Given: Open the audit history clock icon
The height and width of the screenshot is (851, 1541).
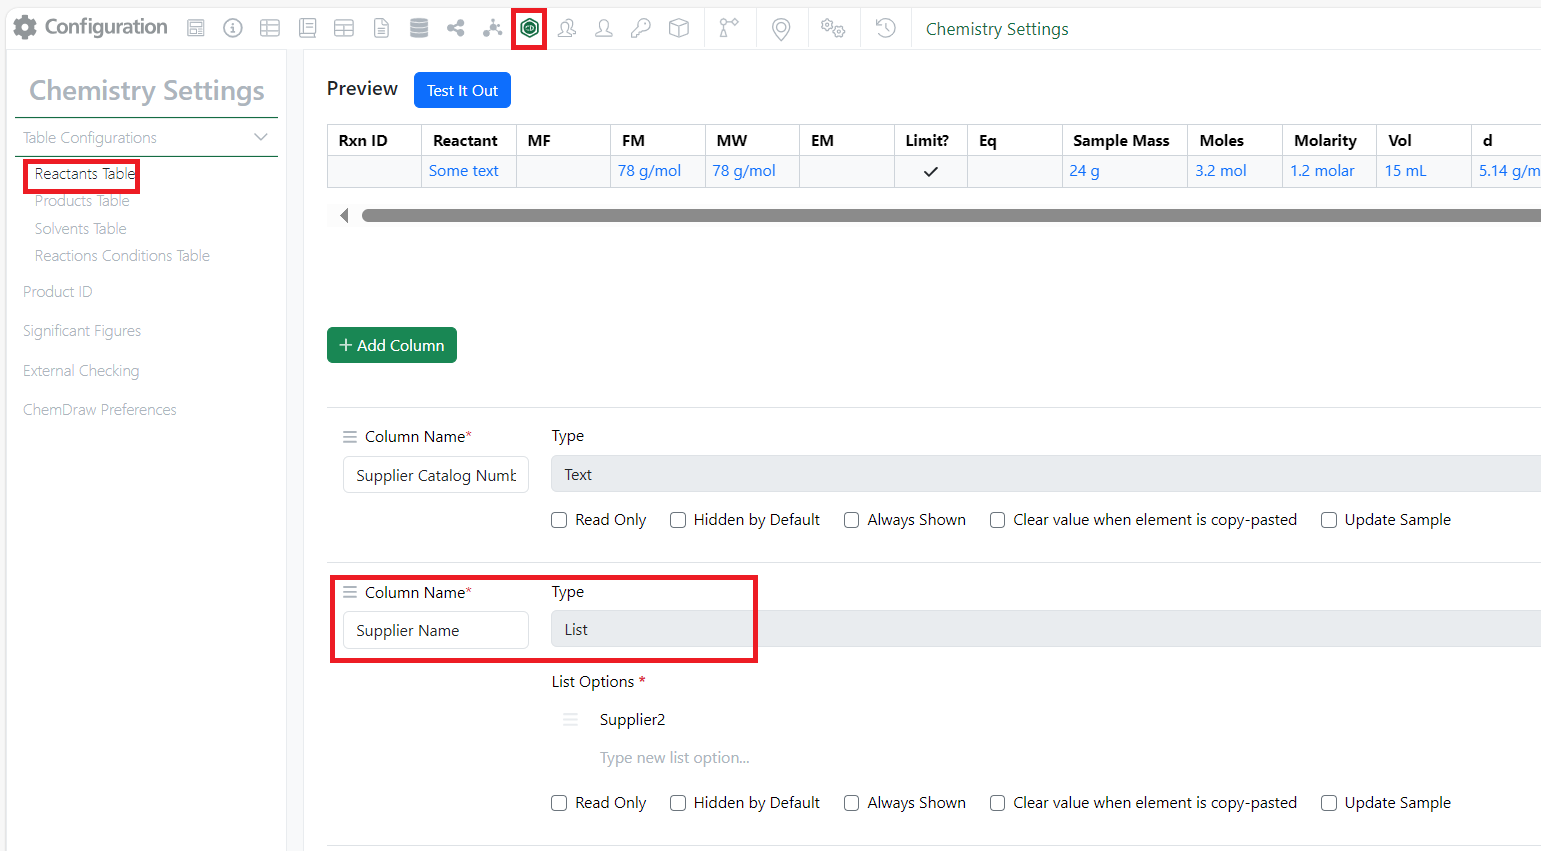Looking at the screenshot, I should (884, 27).
